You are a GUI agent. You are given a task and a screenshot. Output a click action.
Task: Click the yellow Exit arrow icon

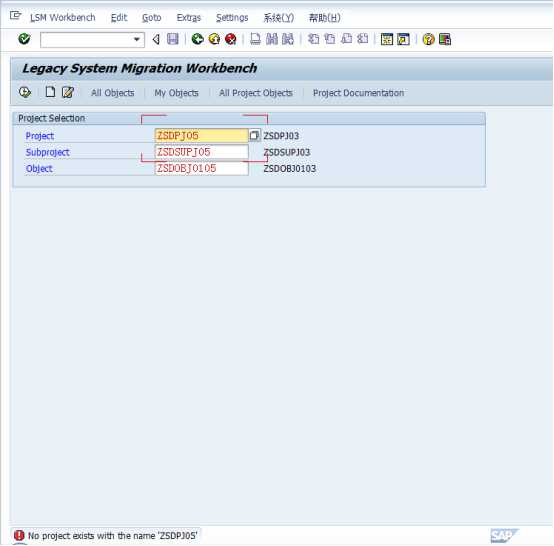point(214,39)
